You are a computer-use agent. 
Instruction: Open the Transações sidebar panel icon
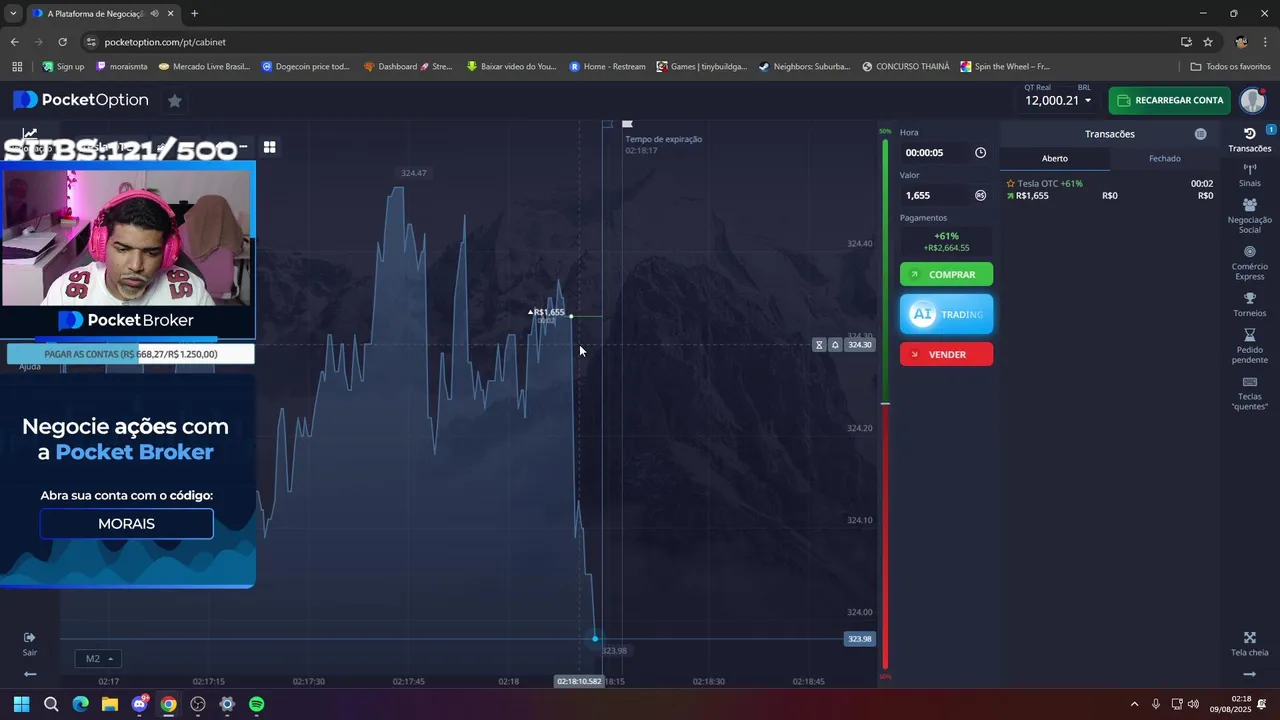point(1249,139)
